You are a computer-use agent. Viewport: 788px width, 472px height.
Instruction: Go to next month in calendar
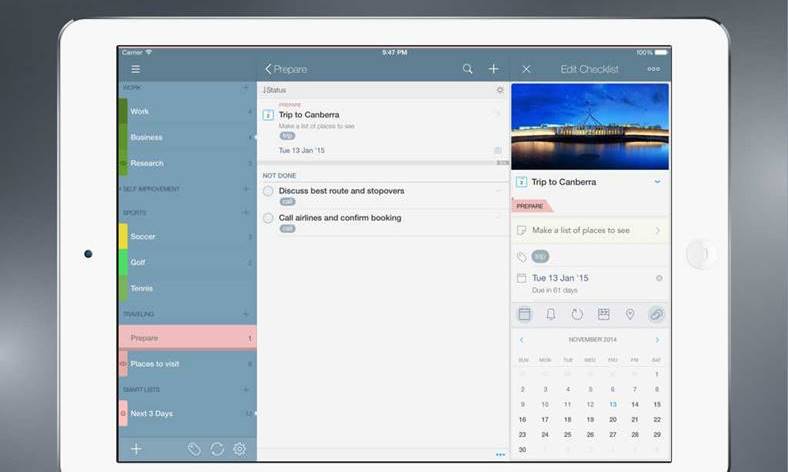point(657,340)
